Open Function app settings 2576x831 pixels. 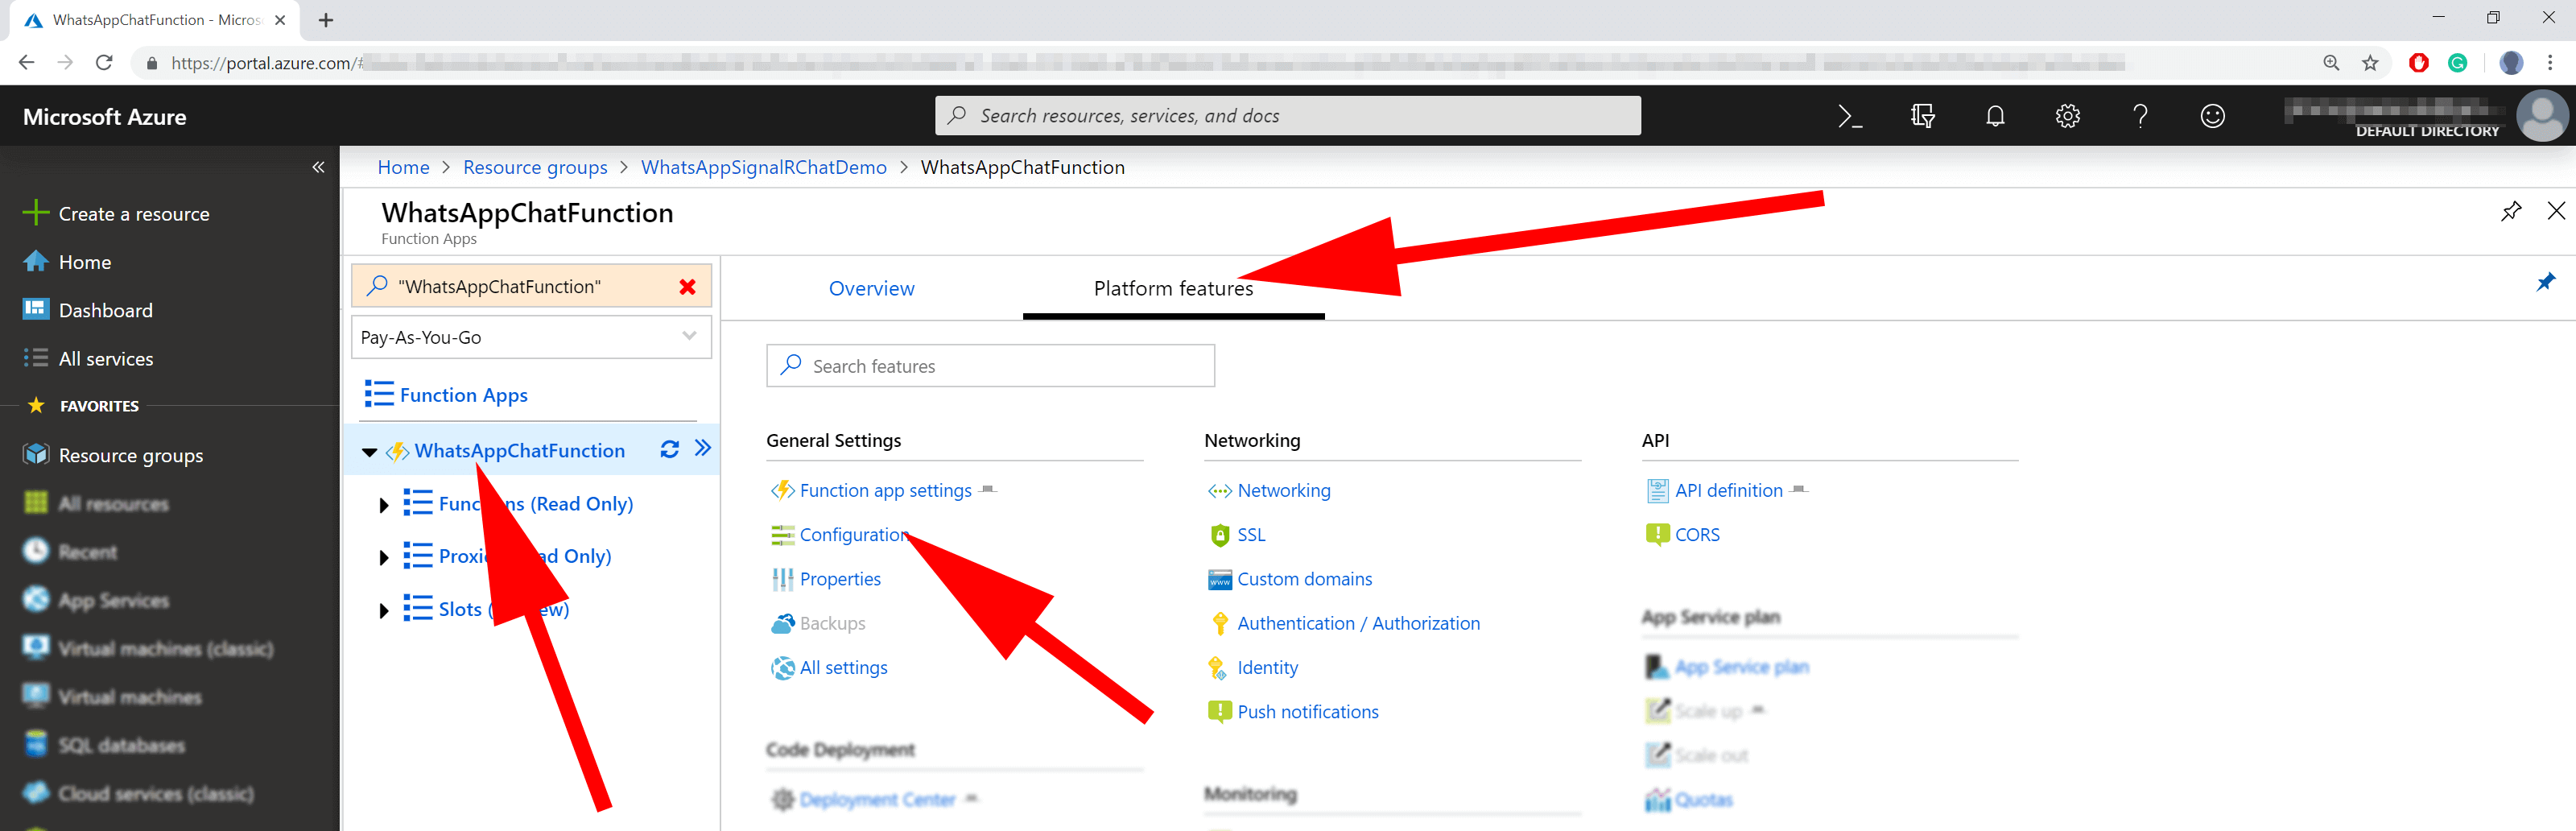[x=885, y=490]
